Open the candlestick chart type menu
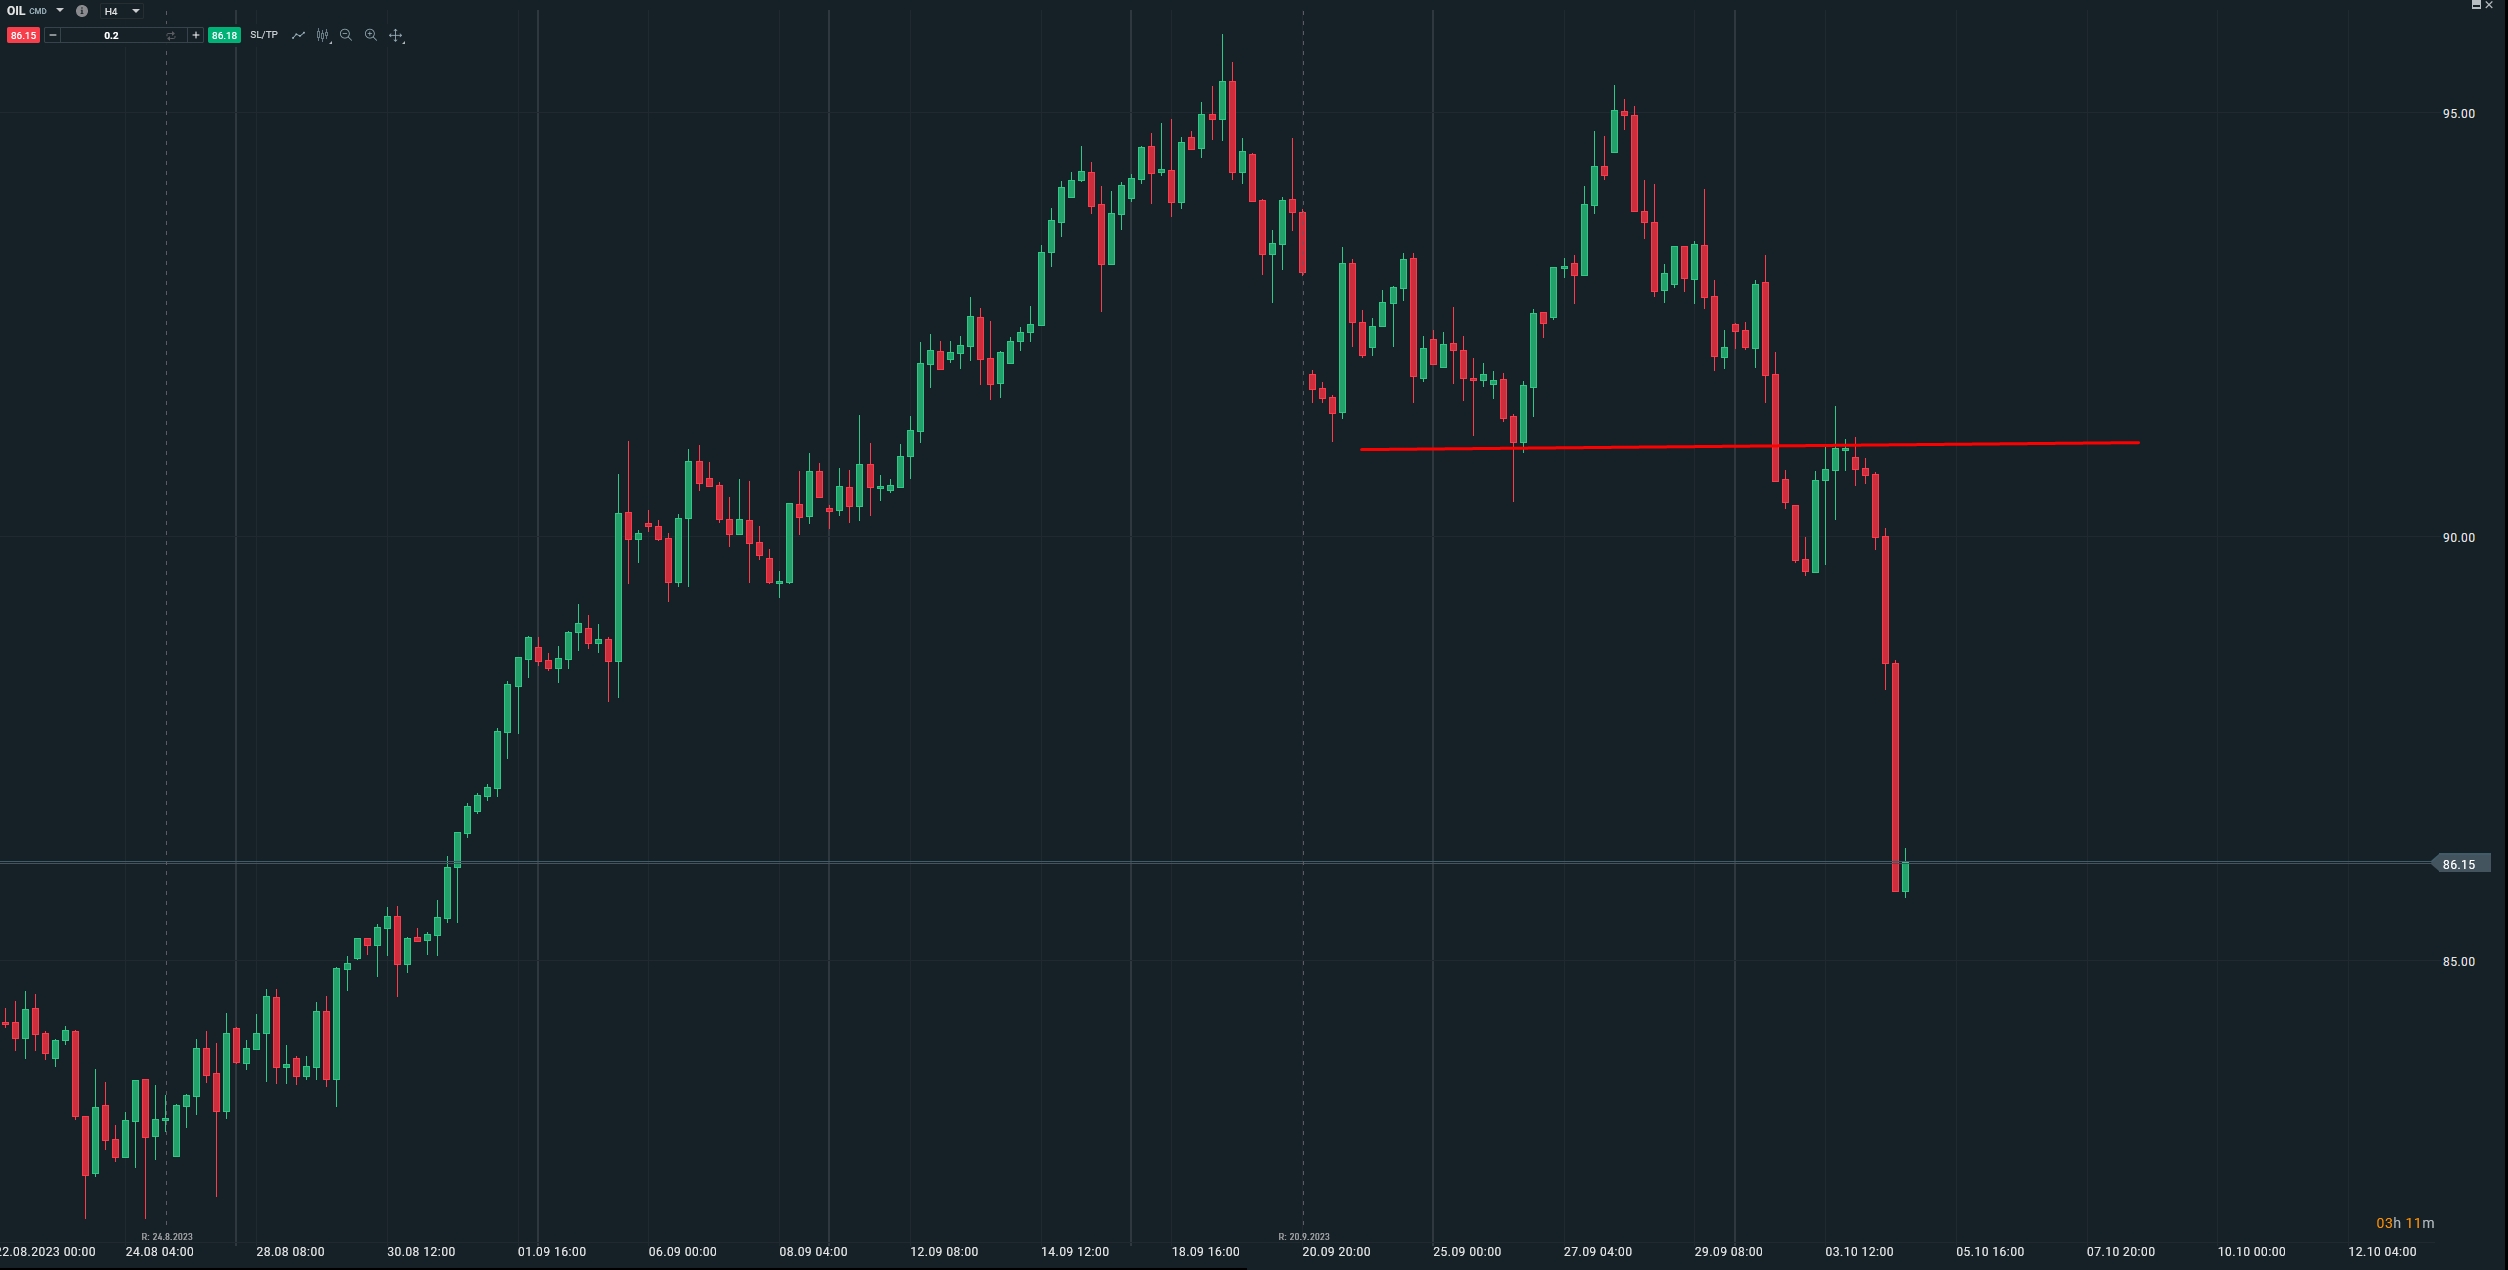 pyautogui.click(x=322, y=35)
